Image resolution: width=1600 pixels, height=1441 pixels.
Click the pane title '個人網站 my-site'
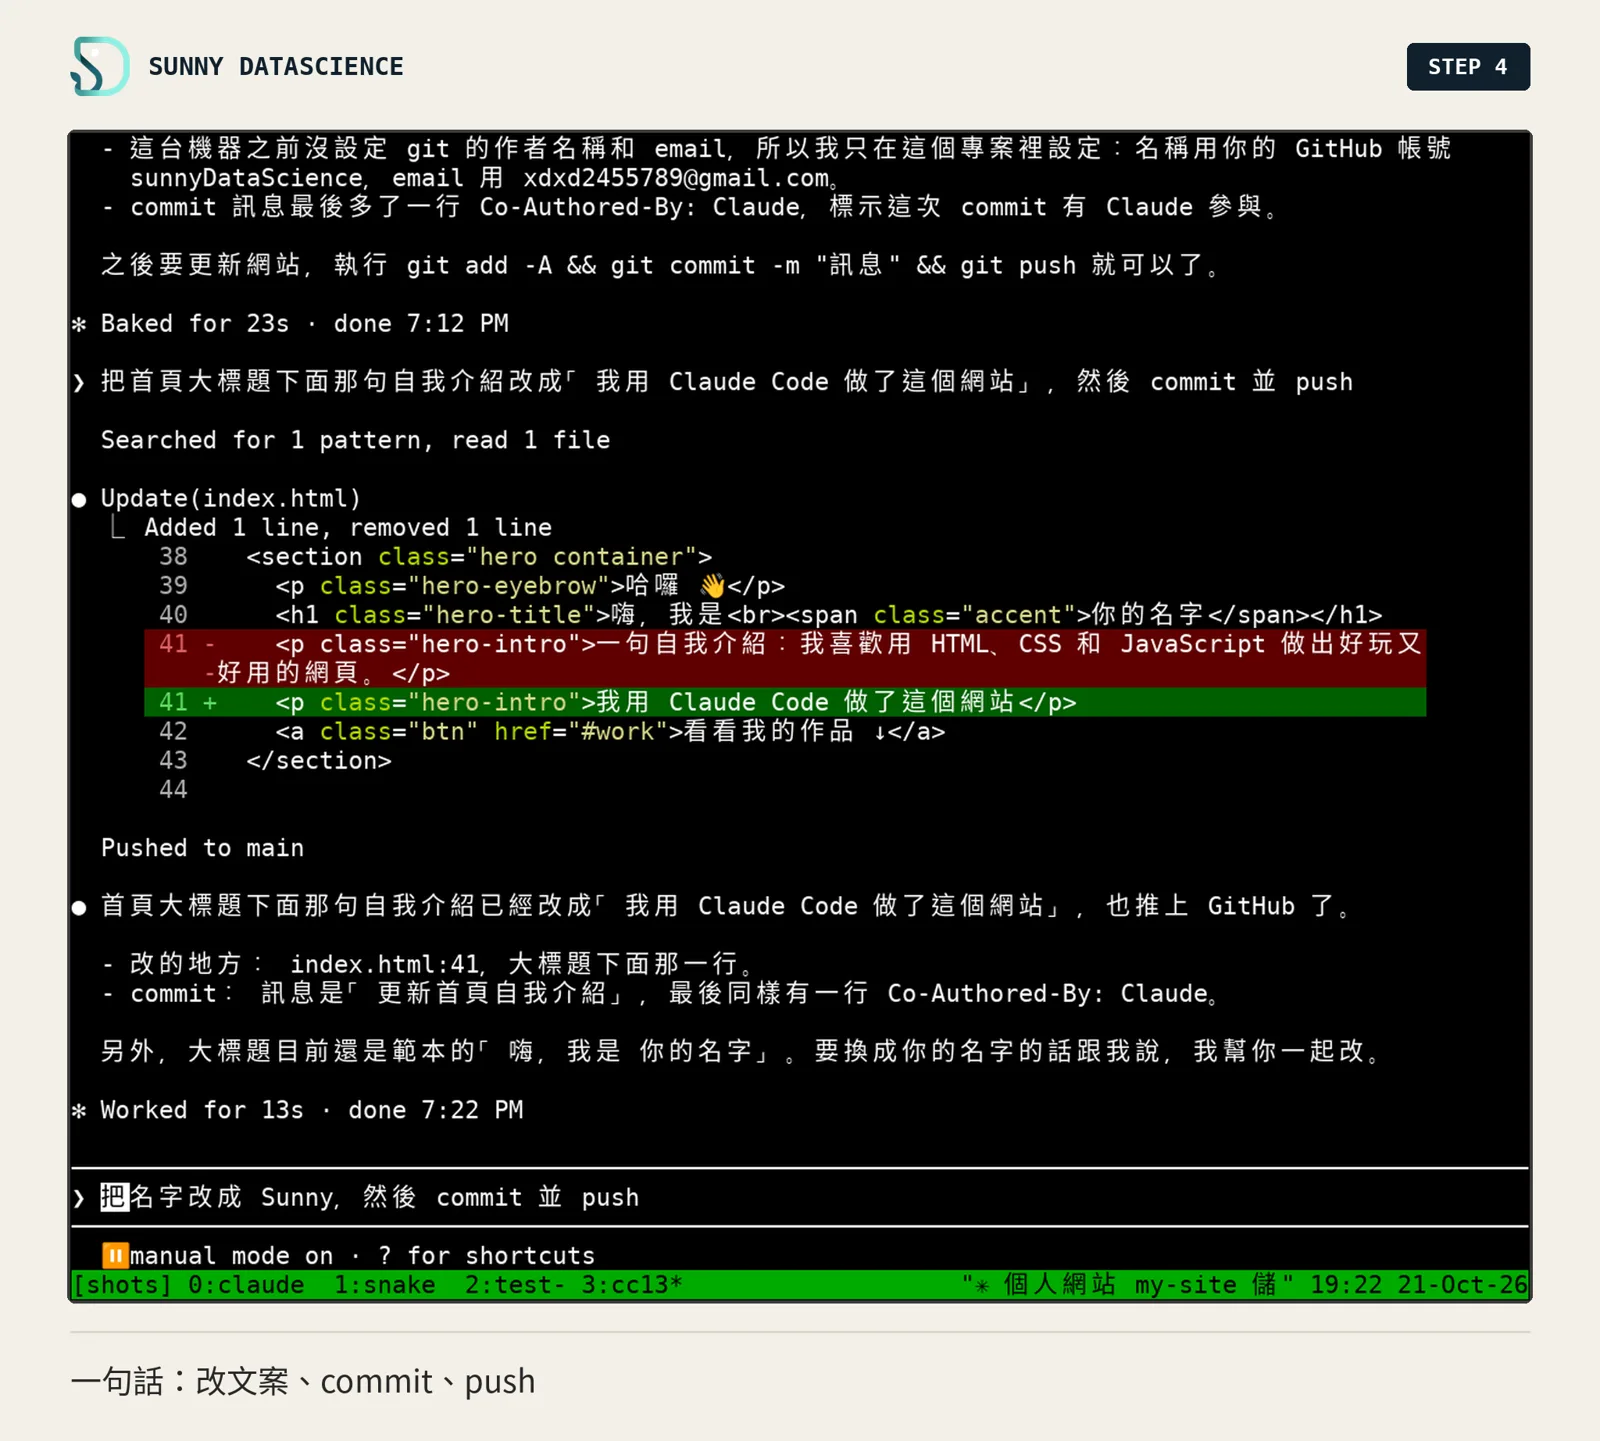[x=1120, y=1285]
